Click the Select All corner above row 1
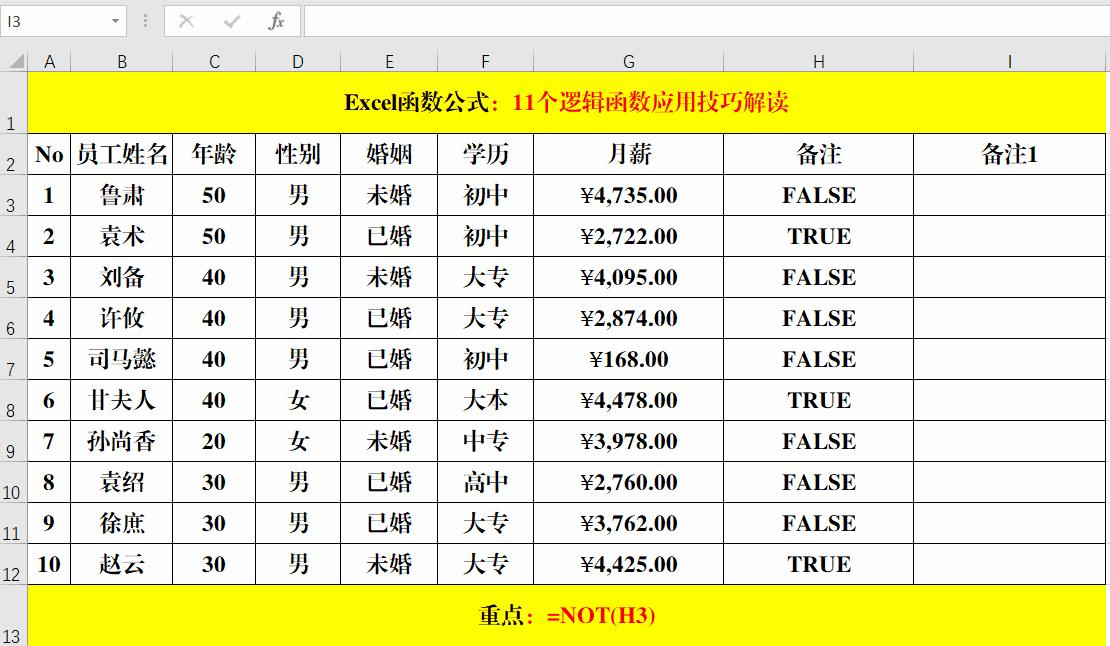The width and height of the screenshot is (1110, 646). [x=15, y=60]
